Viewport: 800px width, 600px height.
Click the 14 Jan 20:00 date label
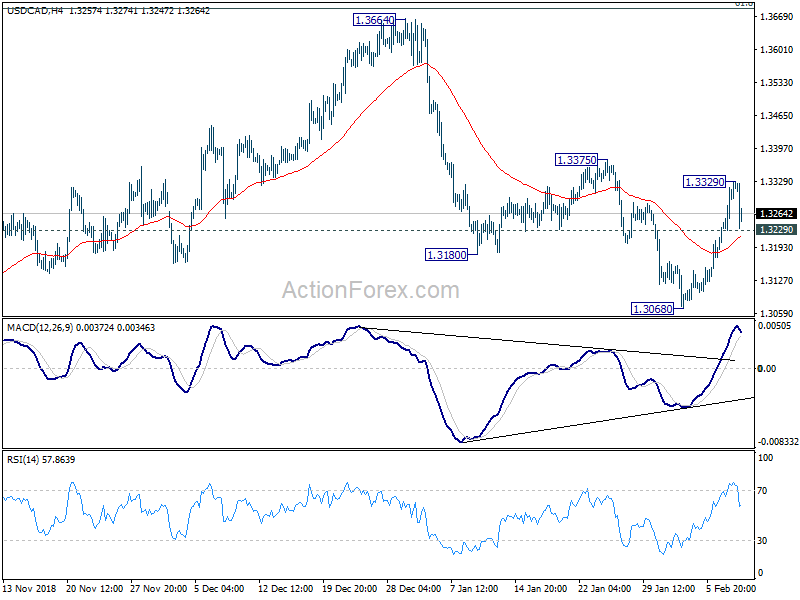coord(540,588)
